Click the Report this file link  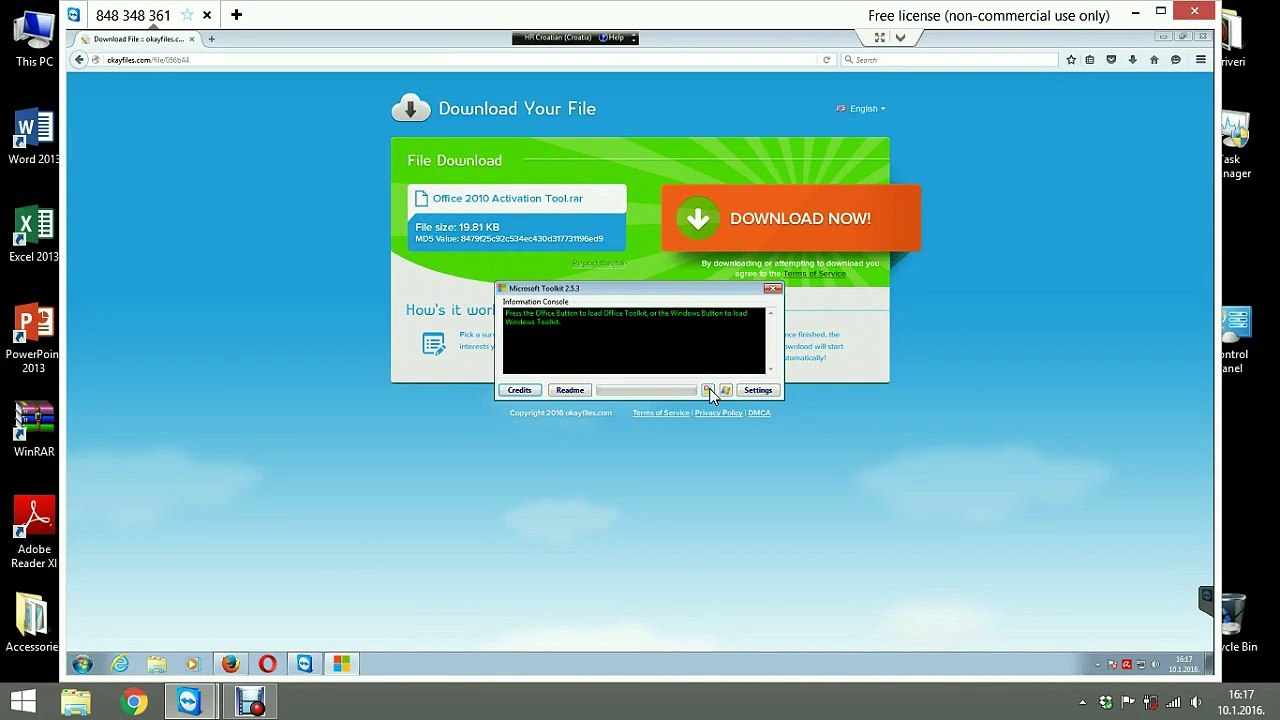tap(599, 264)
